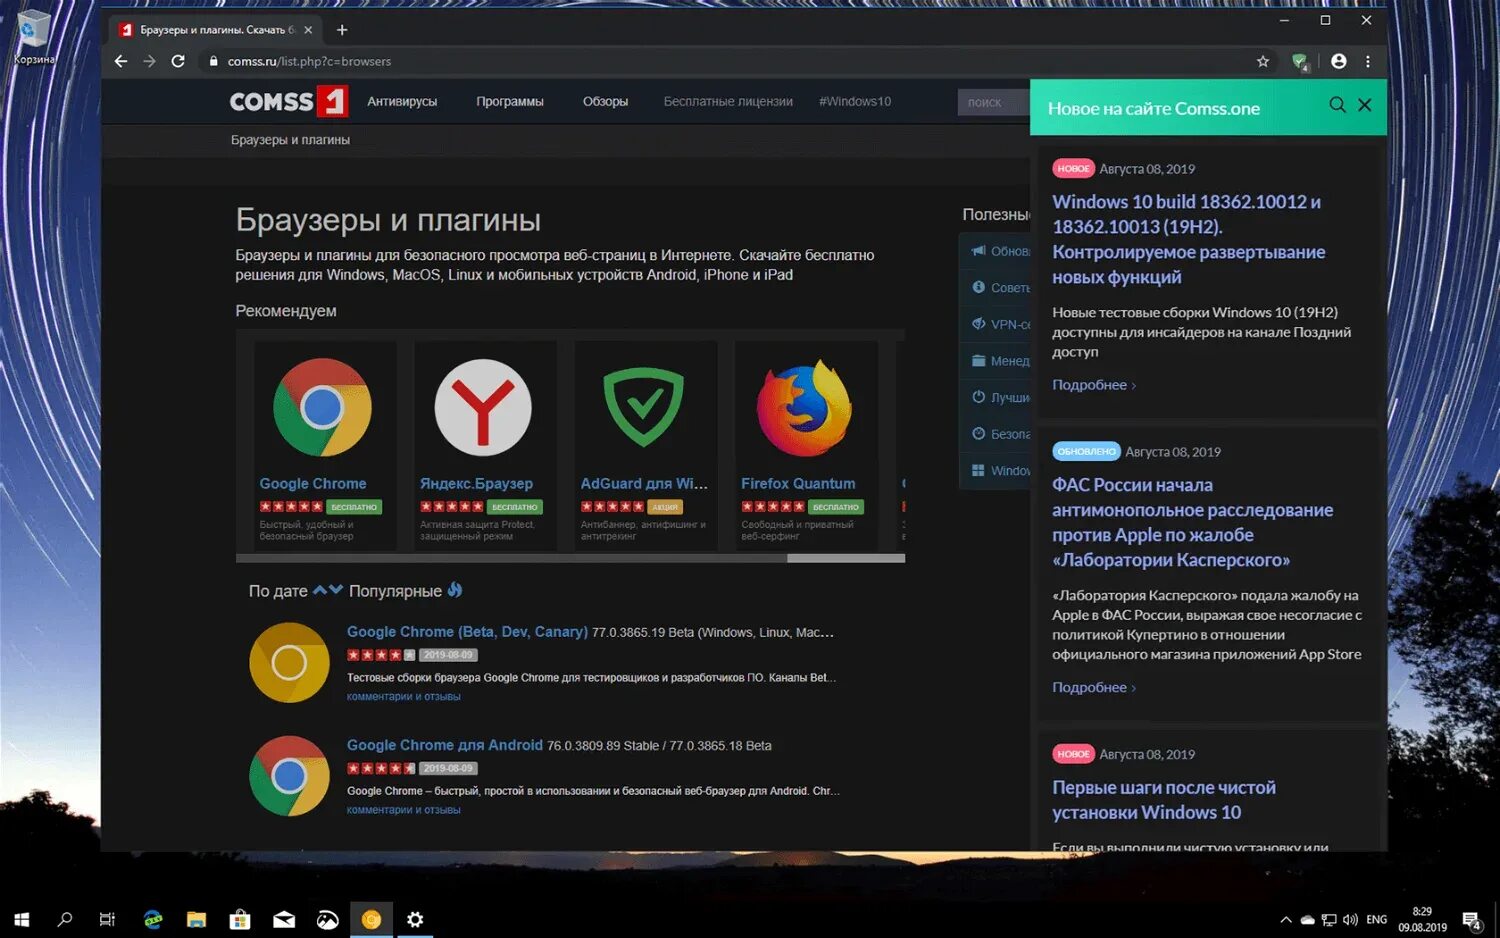Open комментарии и отзывы under Chrome Android
The height and width of the screenshot is (938, 1500).
click(x=403, y=810)
